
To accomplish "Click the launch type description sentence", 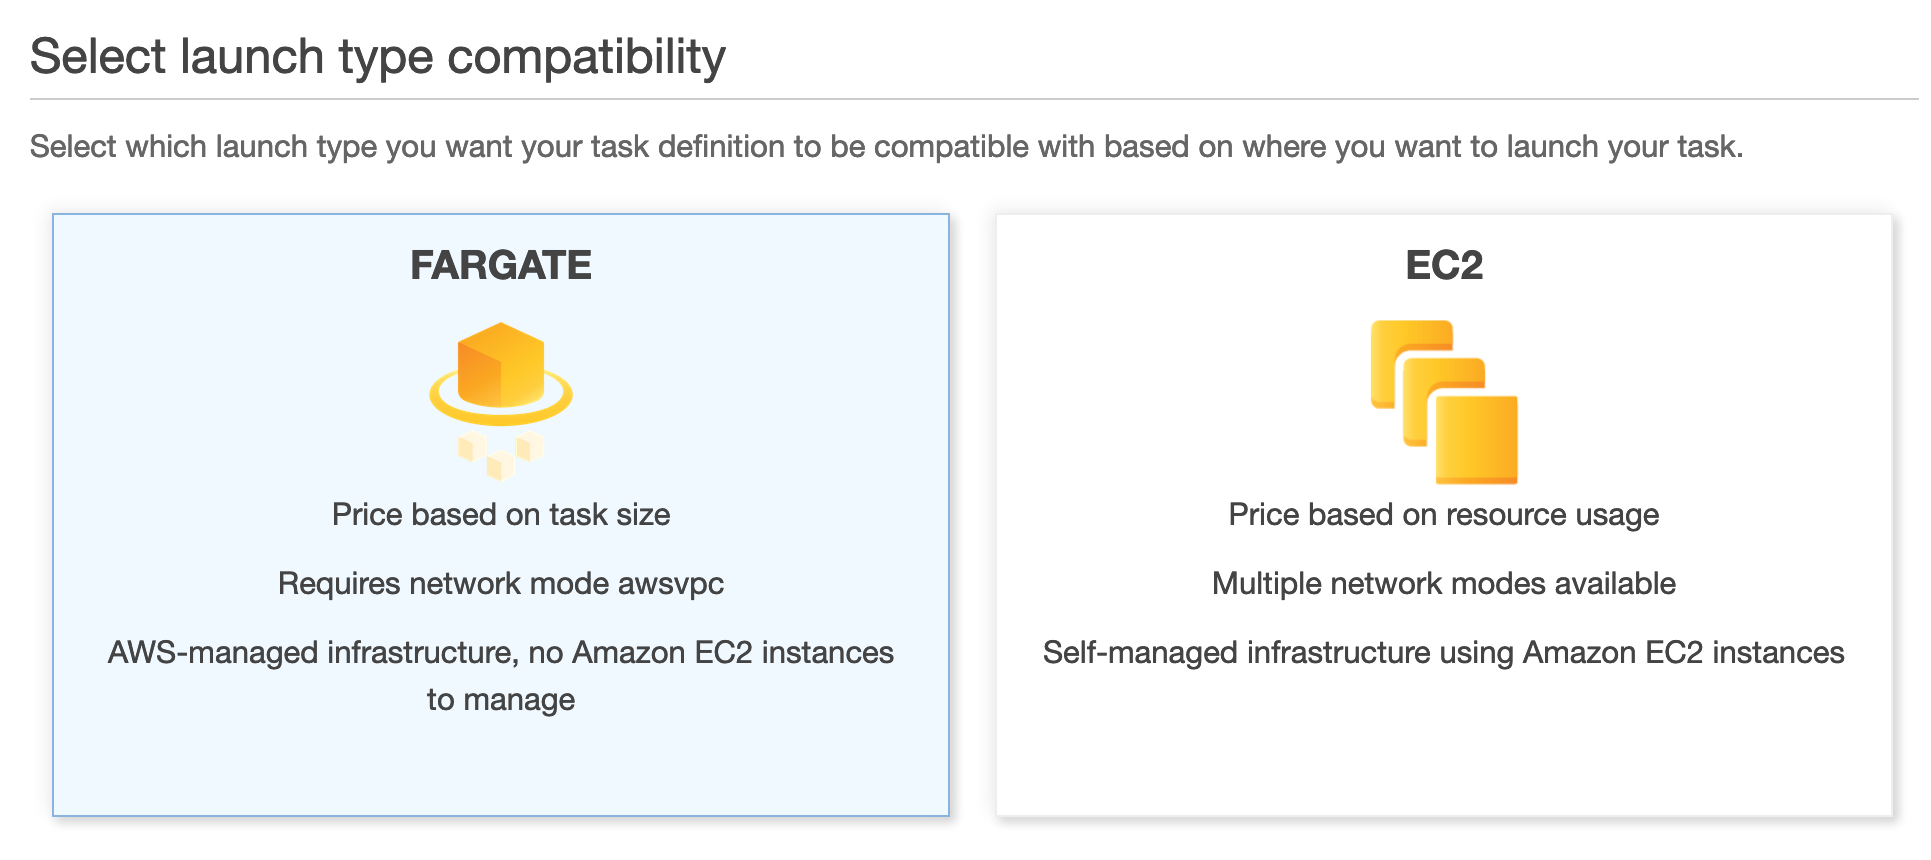I will (887, 147).
